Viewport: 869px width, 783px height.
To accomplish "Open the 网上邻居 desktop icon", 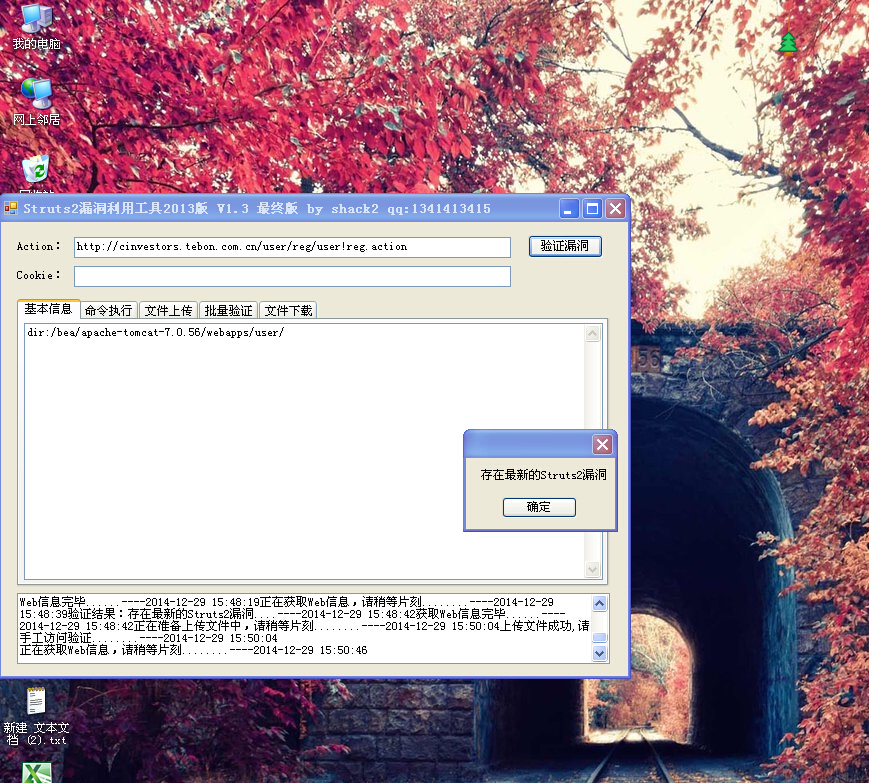I will click(x=37, y=103).
